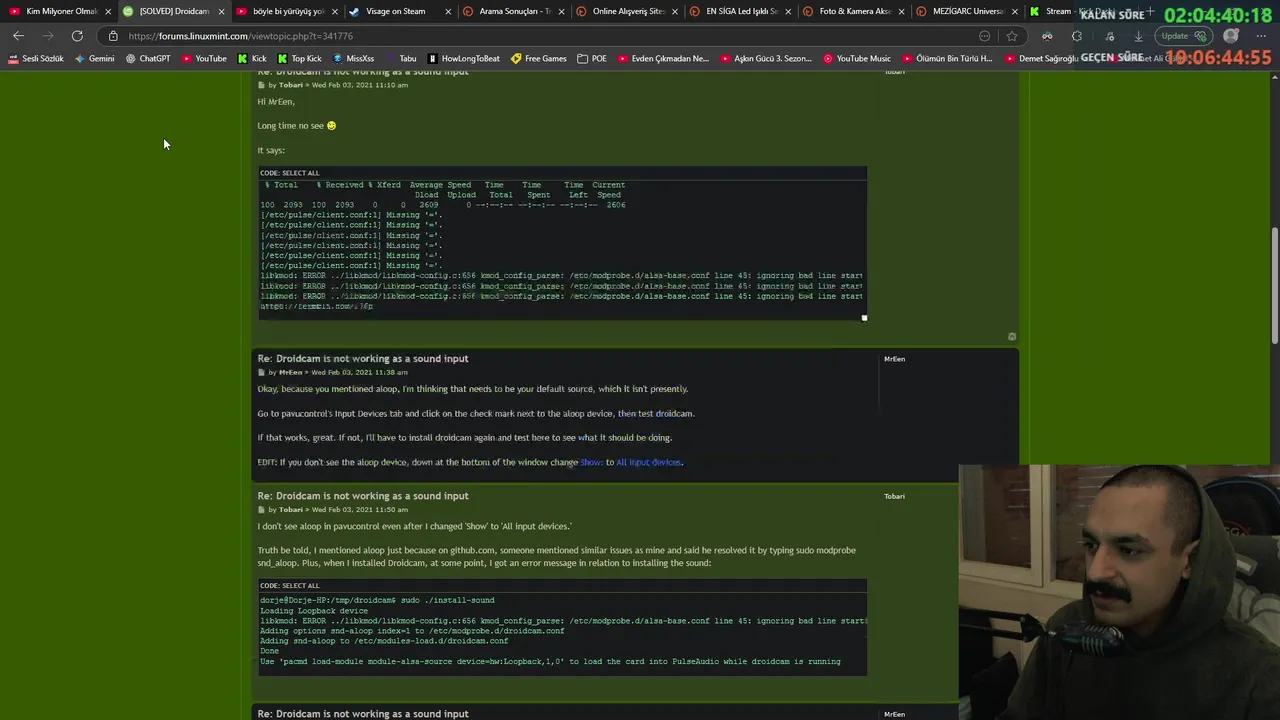This screenshot has width=1280, height=720.
Task: Open the Gemini bookmark
Action: [95, 59]
